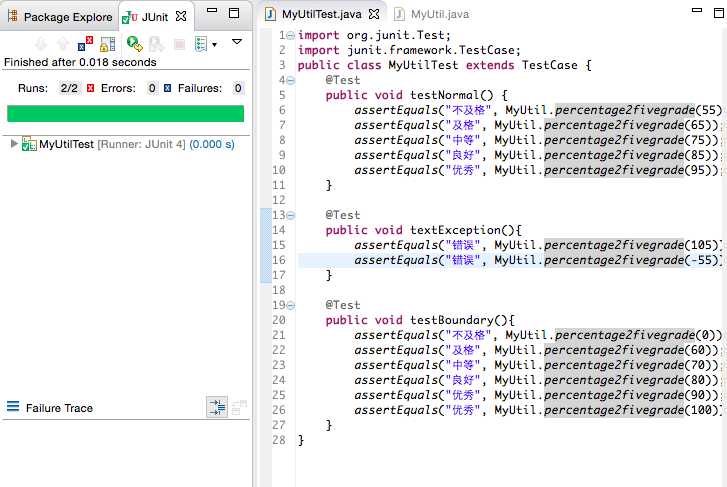Toggle show failures only filter
This screenshot has height=487, width=727.
(85, 44)
